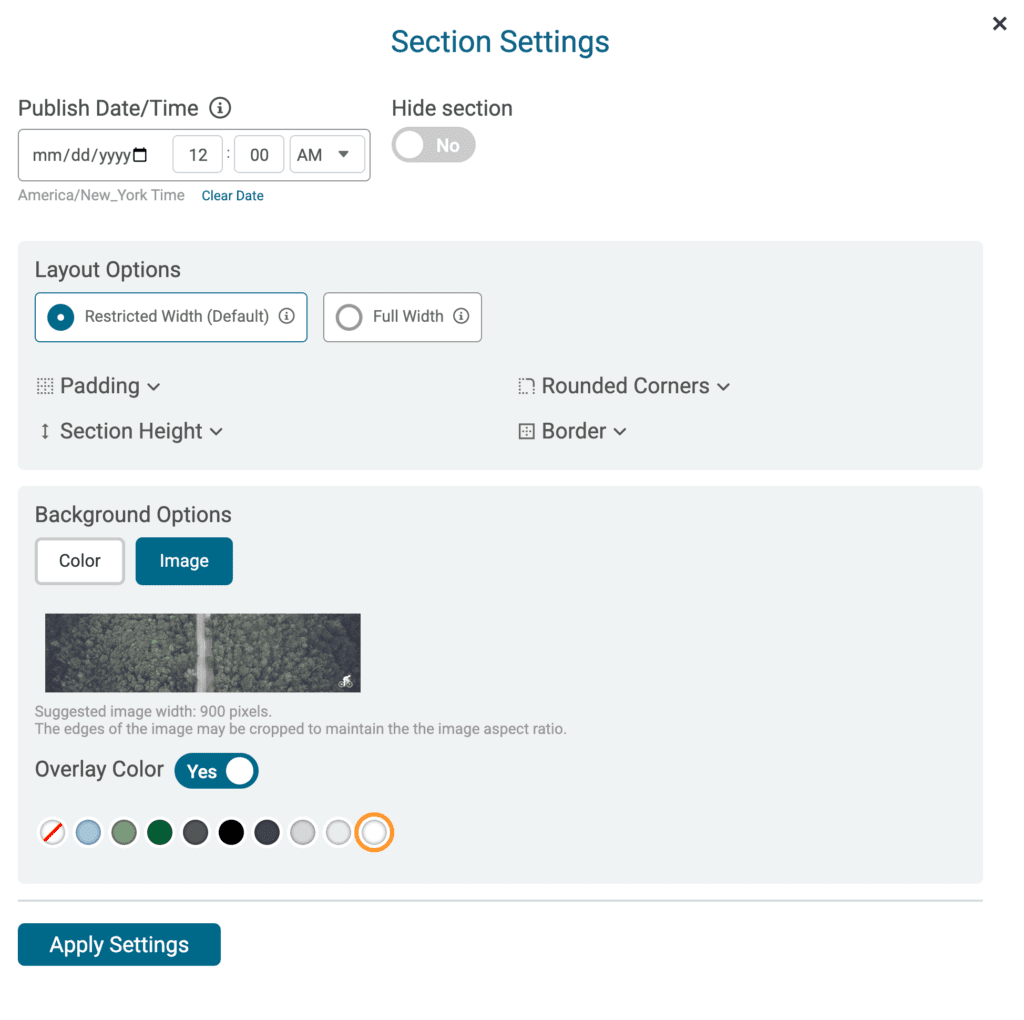Click the Padding grid icon
1024x1020 pixels.
point(44,387)
